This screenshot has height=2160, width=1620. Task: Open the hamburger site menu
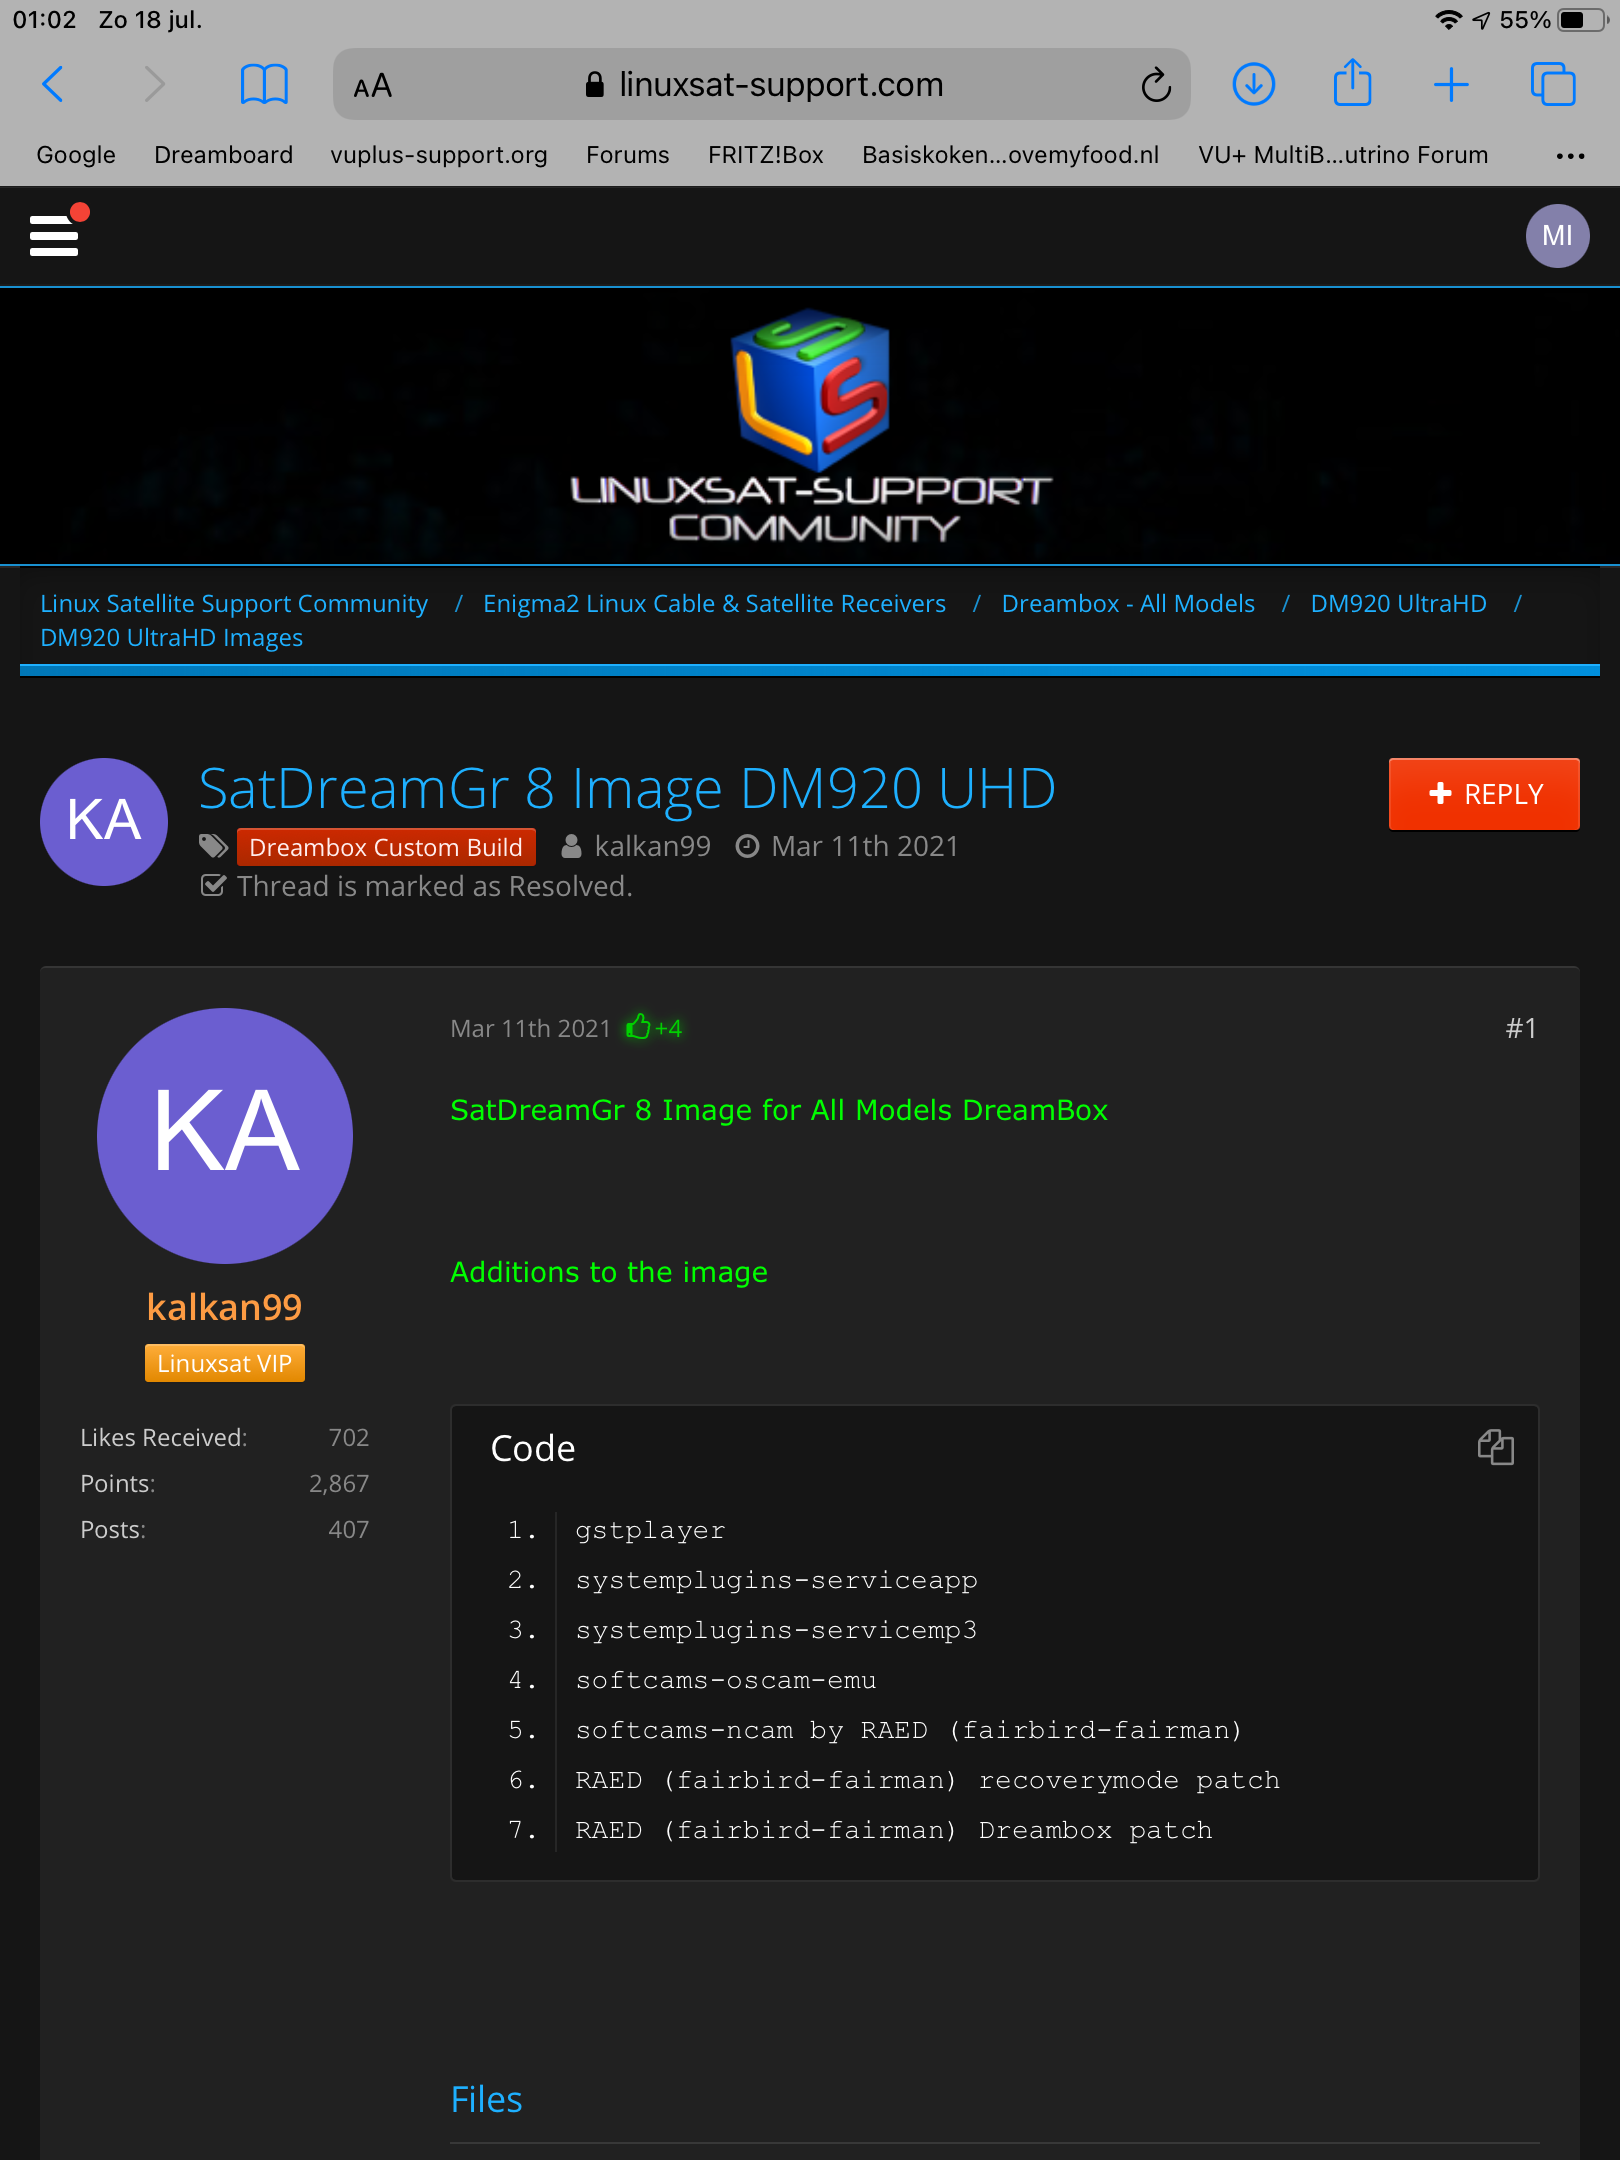coord(54,236)
